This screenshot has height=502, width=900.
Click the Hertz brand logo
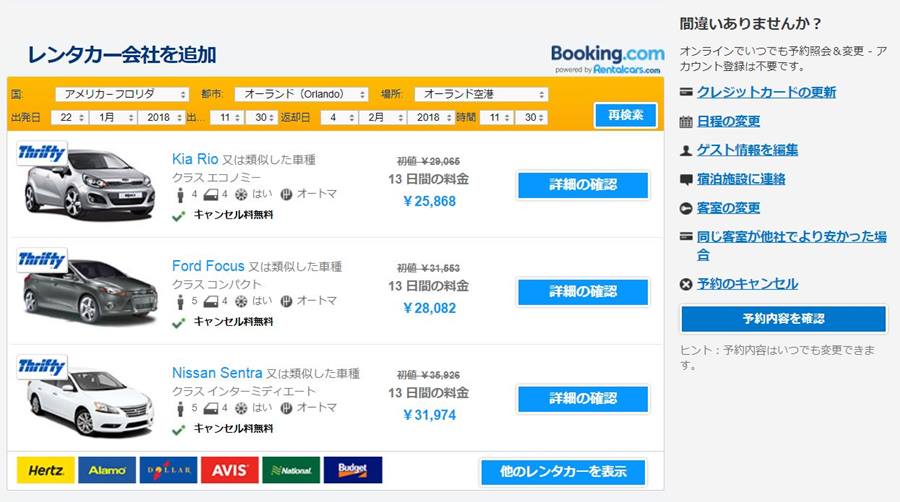(x=45, y=470)
